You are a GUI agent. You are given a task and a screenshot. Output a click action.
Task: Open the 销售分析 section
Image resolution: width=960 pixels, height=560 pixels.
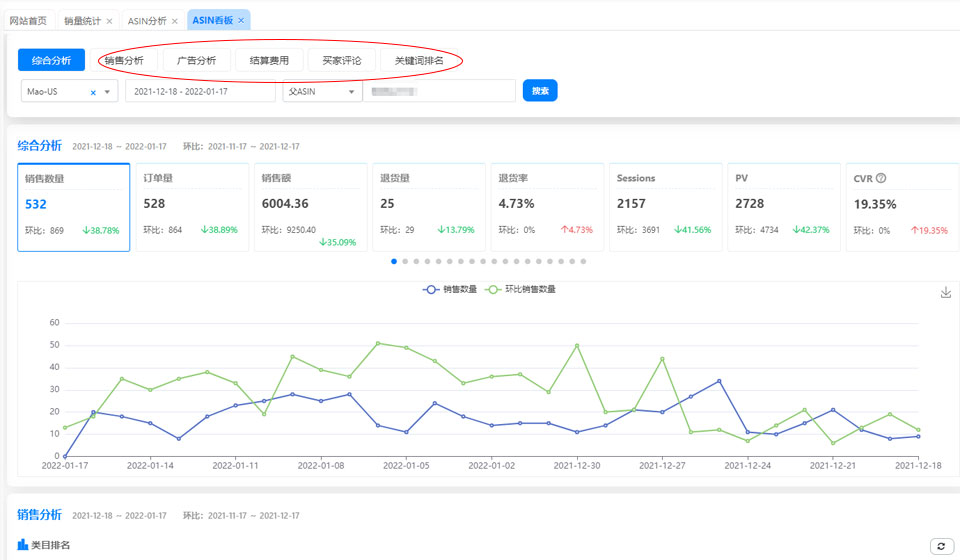[124, 60]
